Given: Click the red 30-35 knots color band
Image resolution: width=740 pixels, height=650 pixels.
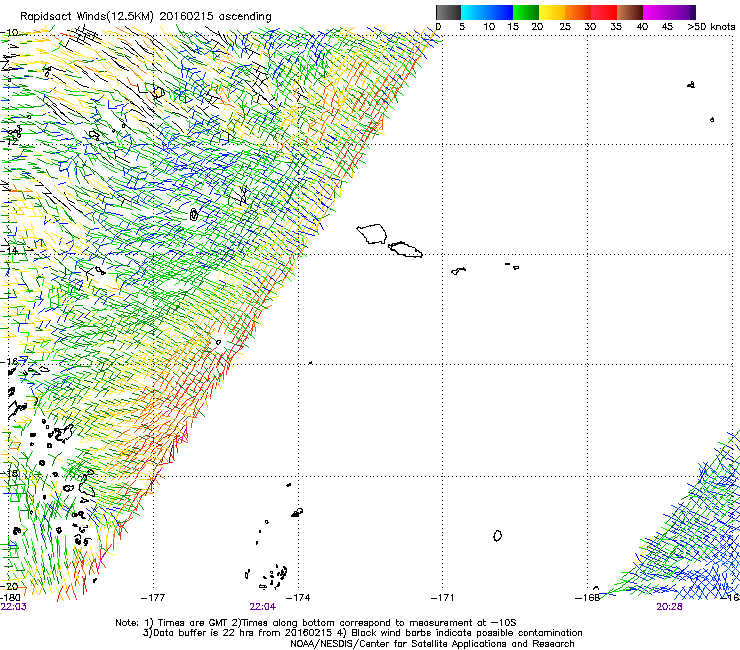Looking at the screenshot, I should coord(604,12).
